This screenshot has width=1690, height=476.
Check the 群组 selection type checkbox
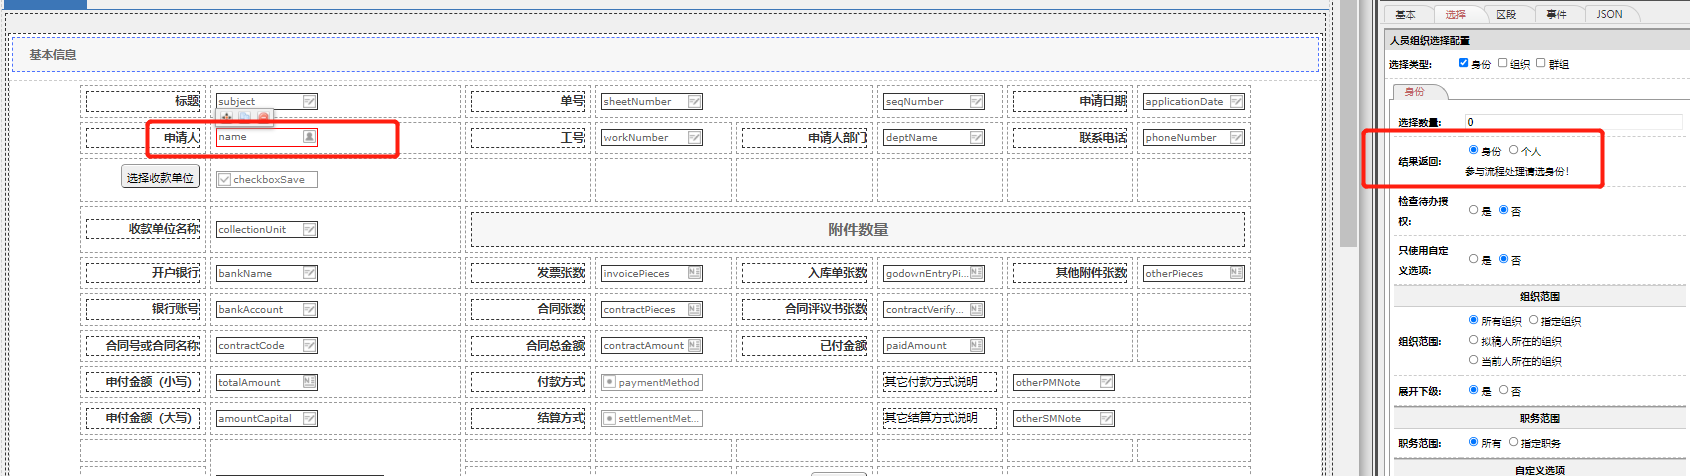tap(1541, 63)
